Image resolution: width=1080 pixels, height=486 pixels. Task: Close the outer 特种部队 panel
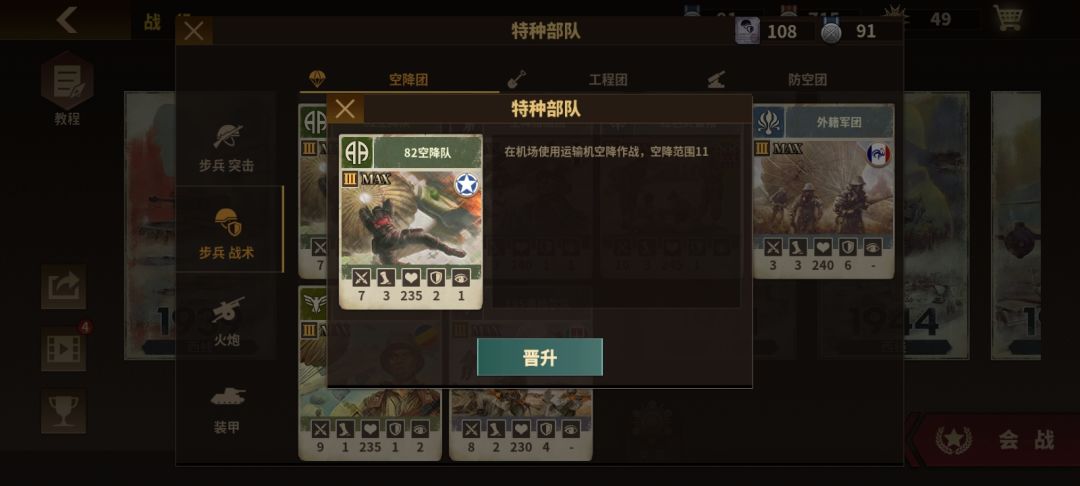click(194, 31)
